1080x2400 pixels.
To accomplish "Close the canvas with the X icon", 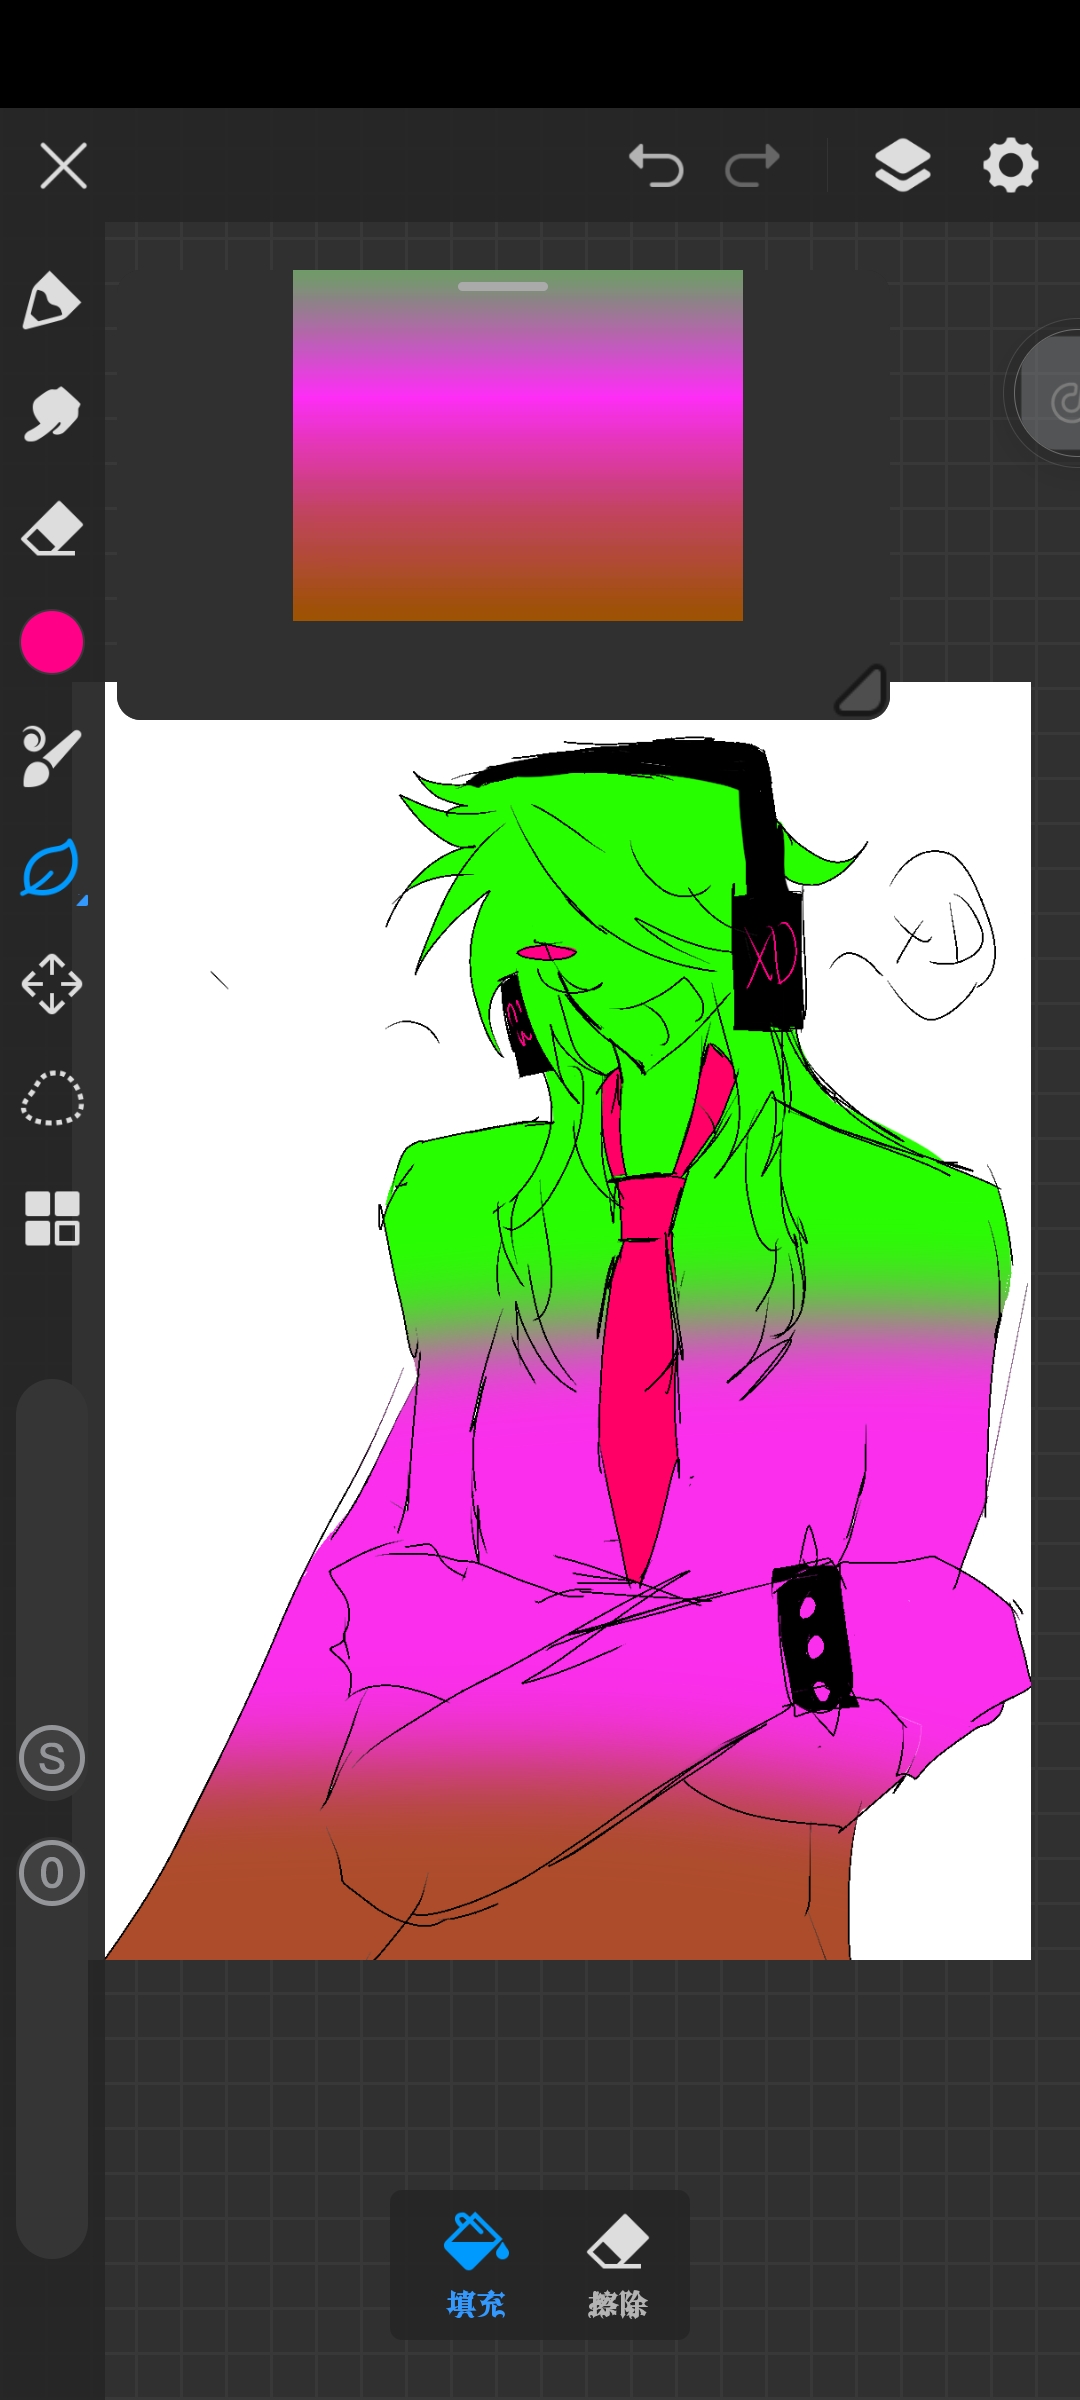I will [63, 165].
